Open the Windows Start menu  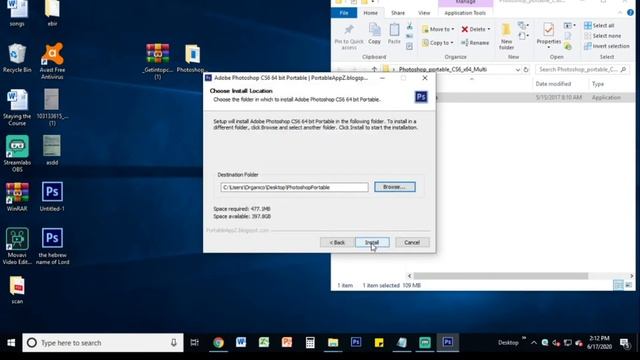[x=11, y=342]
